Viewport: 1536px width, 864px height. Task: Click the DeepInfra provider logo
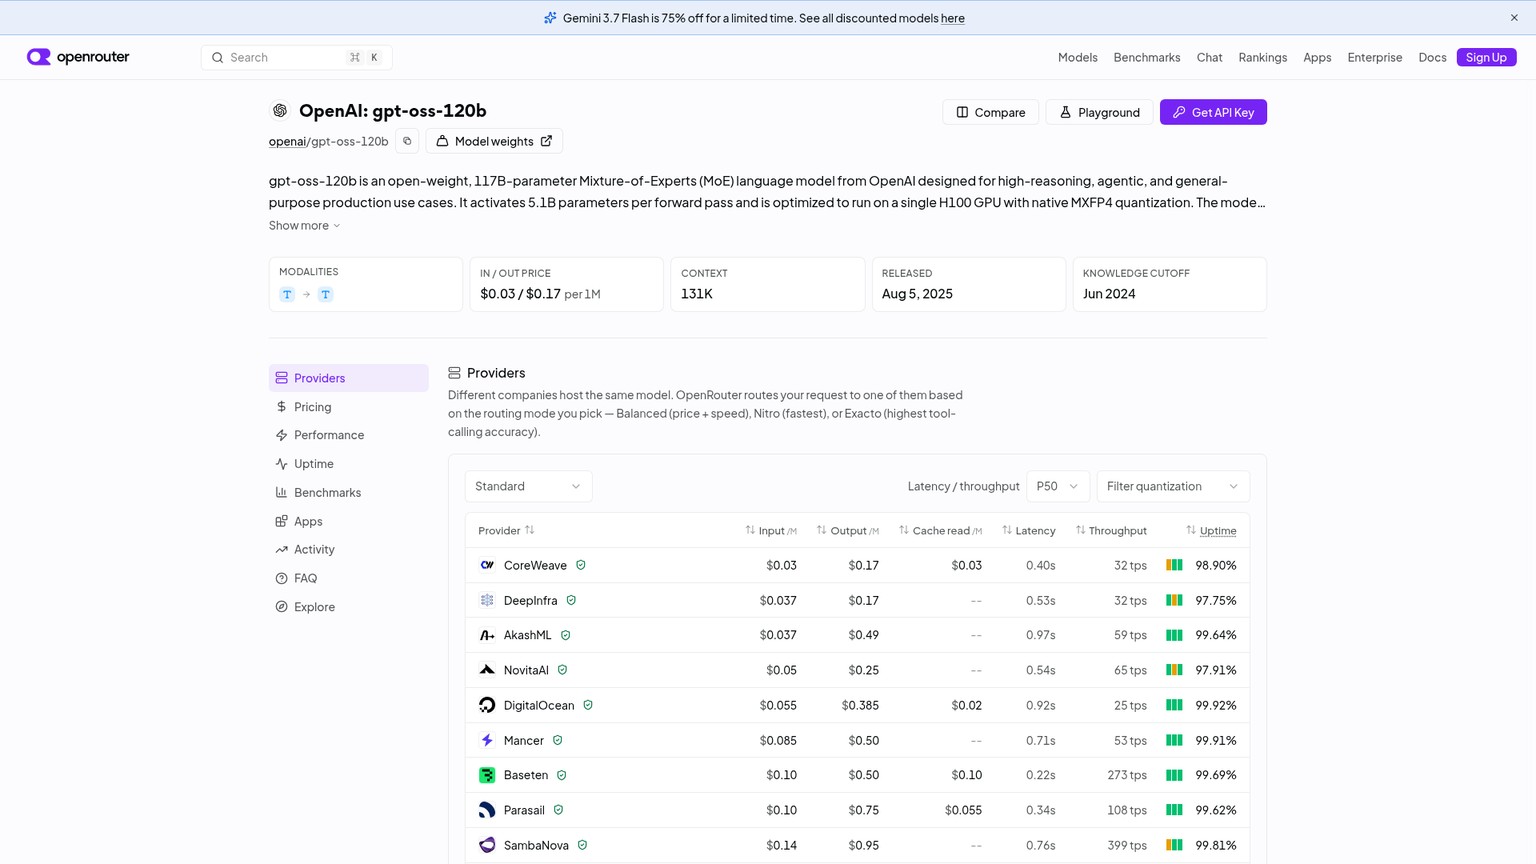pos(487,600)
